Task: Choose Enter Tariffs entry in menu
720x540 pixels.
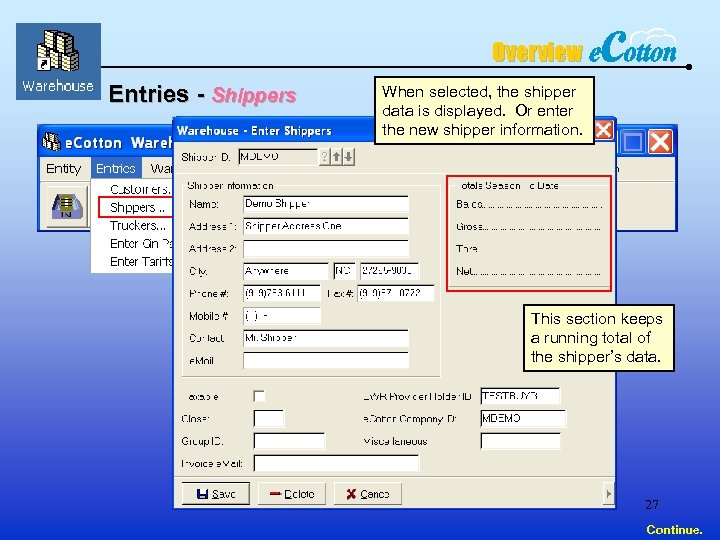Action: click(x=141, y=261)
